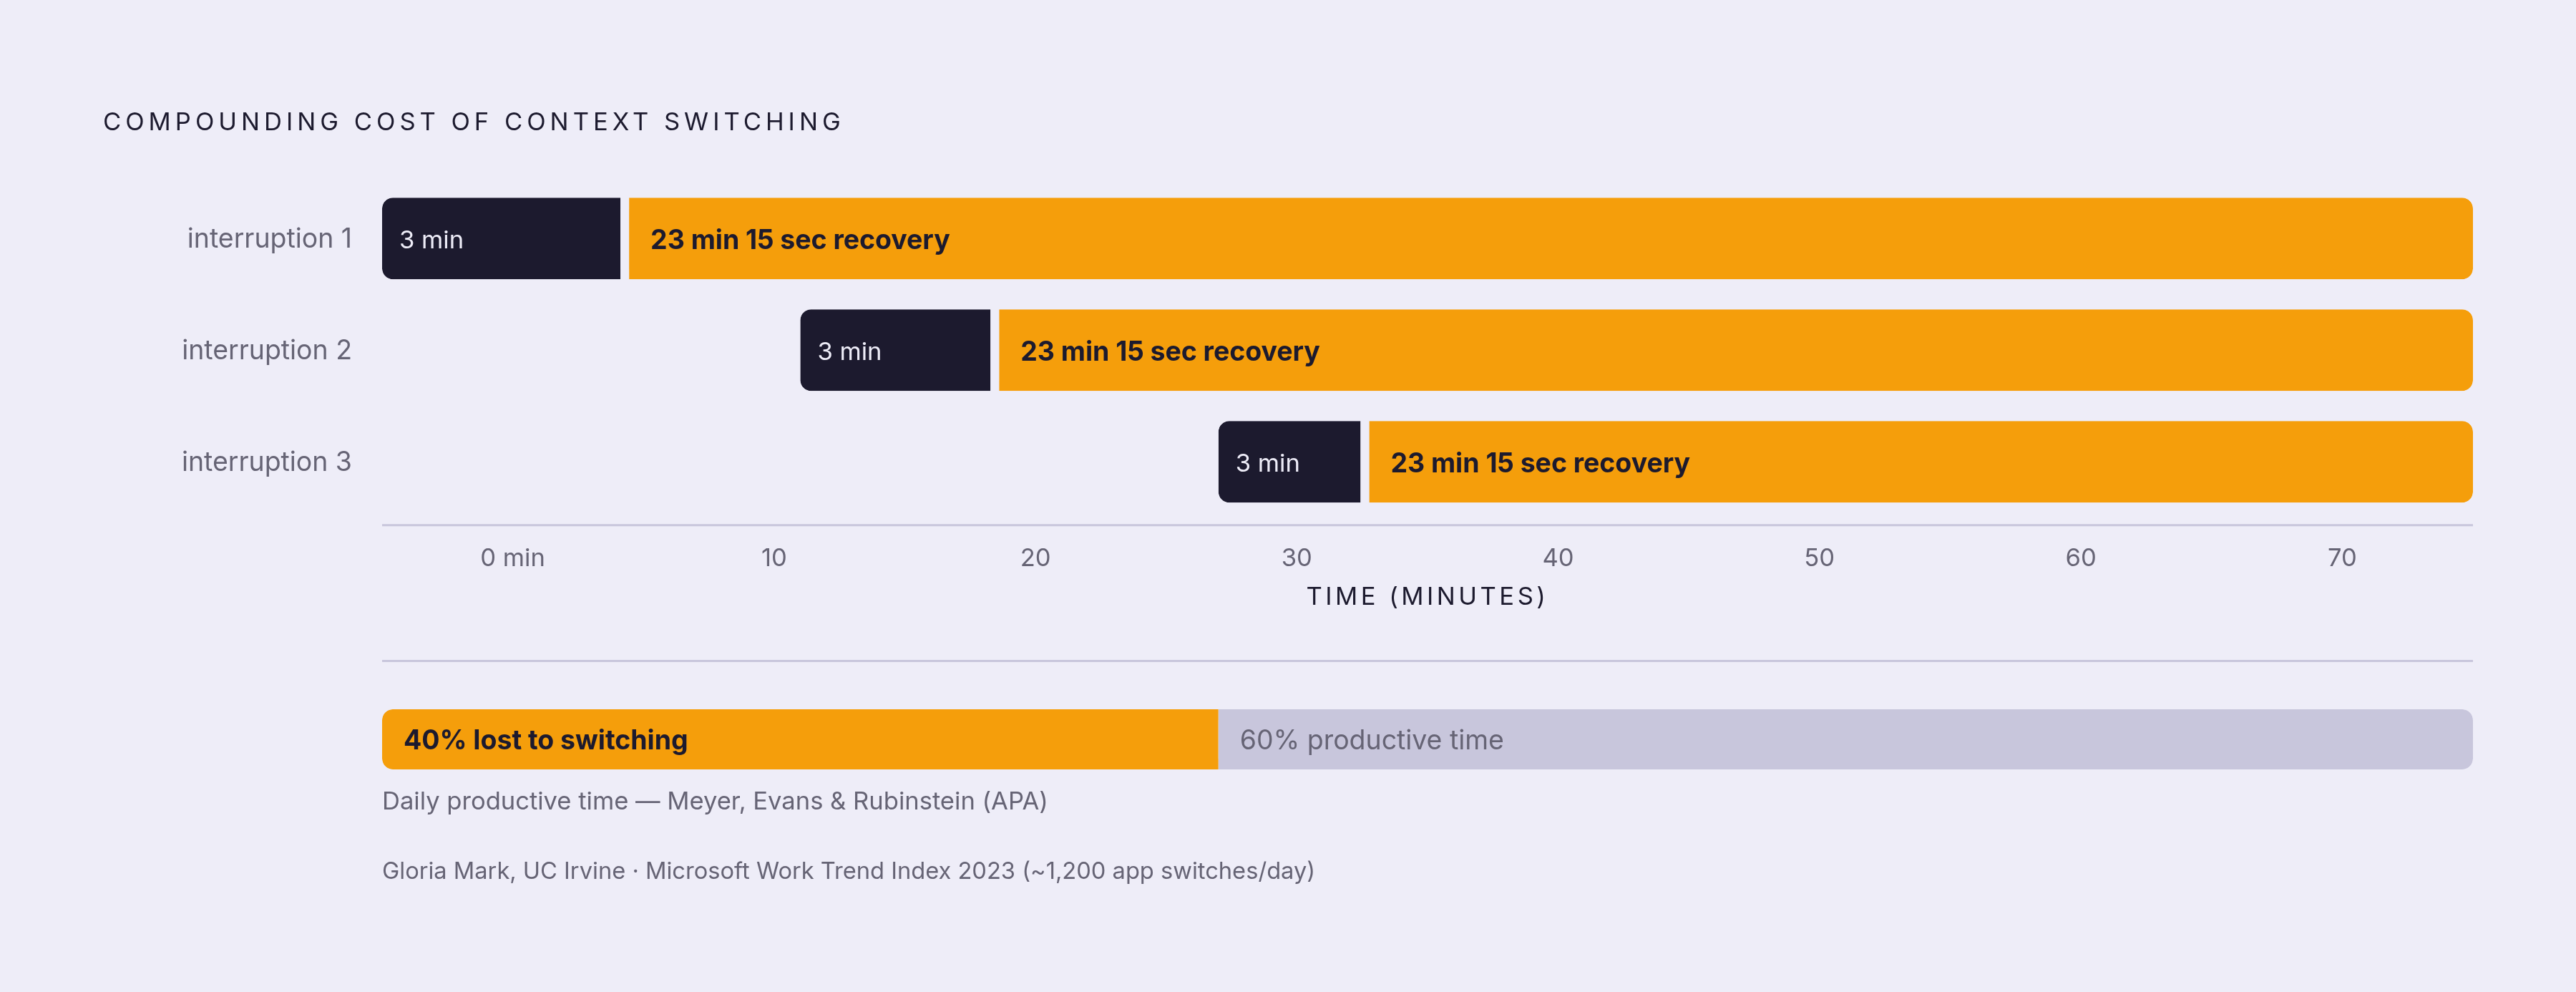2576x992 pixels.
Task: Click the 70 axis tick label
Action: [2341, 557]
